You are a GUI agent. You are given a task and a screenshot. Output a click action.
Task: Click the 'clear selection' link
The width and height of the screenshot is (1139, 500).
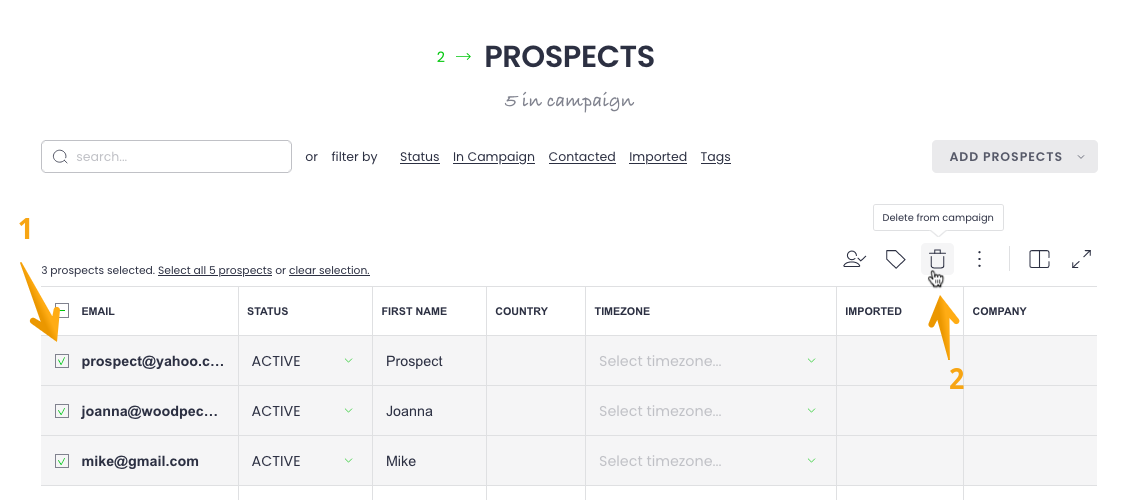(329, 270)
